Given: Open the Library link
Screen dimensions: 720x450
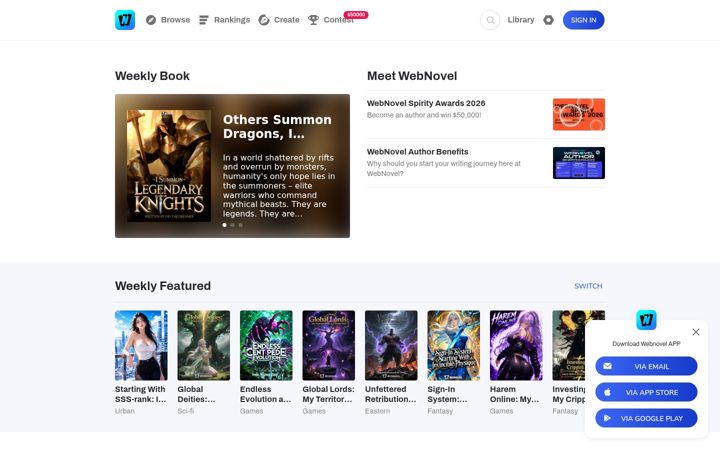Looking at the screenshot, I should [521, 20].
